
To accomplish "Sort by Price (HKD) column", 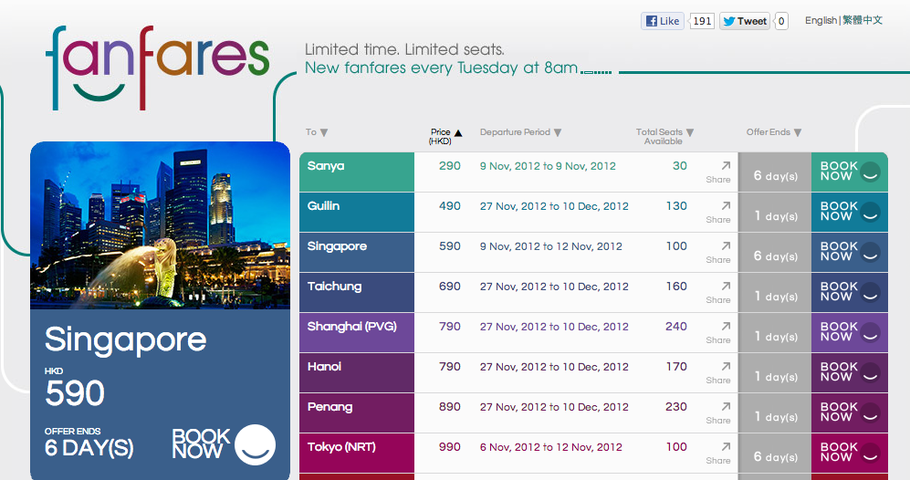I will [x=446, y=136].
